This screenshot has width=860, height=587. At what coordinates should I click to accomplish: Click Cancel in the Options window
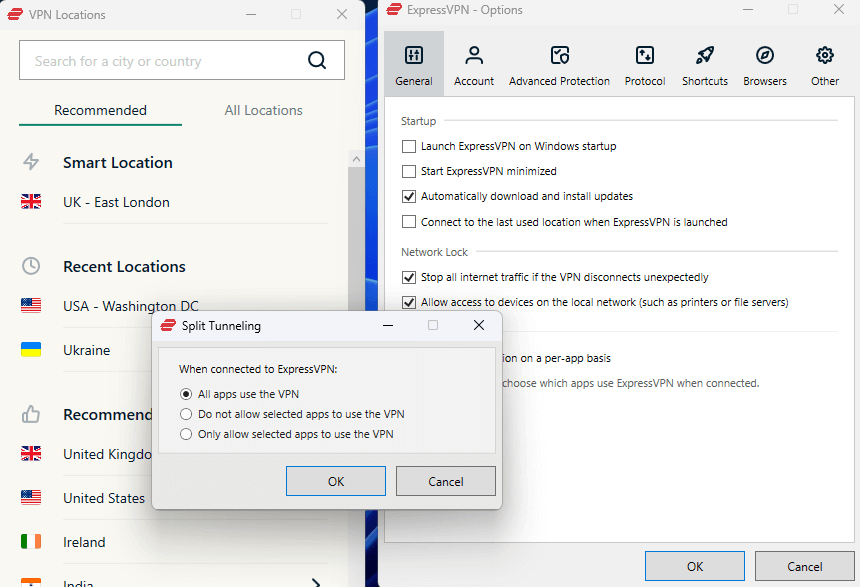pos(805,566)
